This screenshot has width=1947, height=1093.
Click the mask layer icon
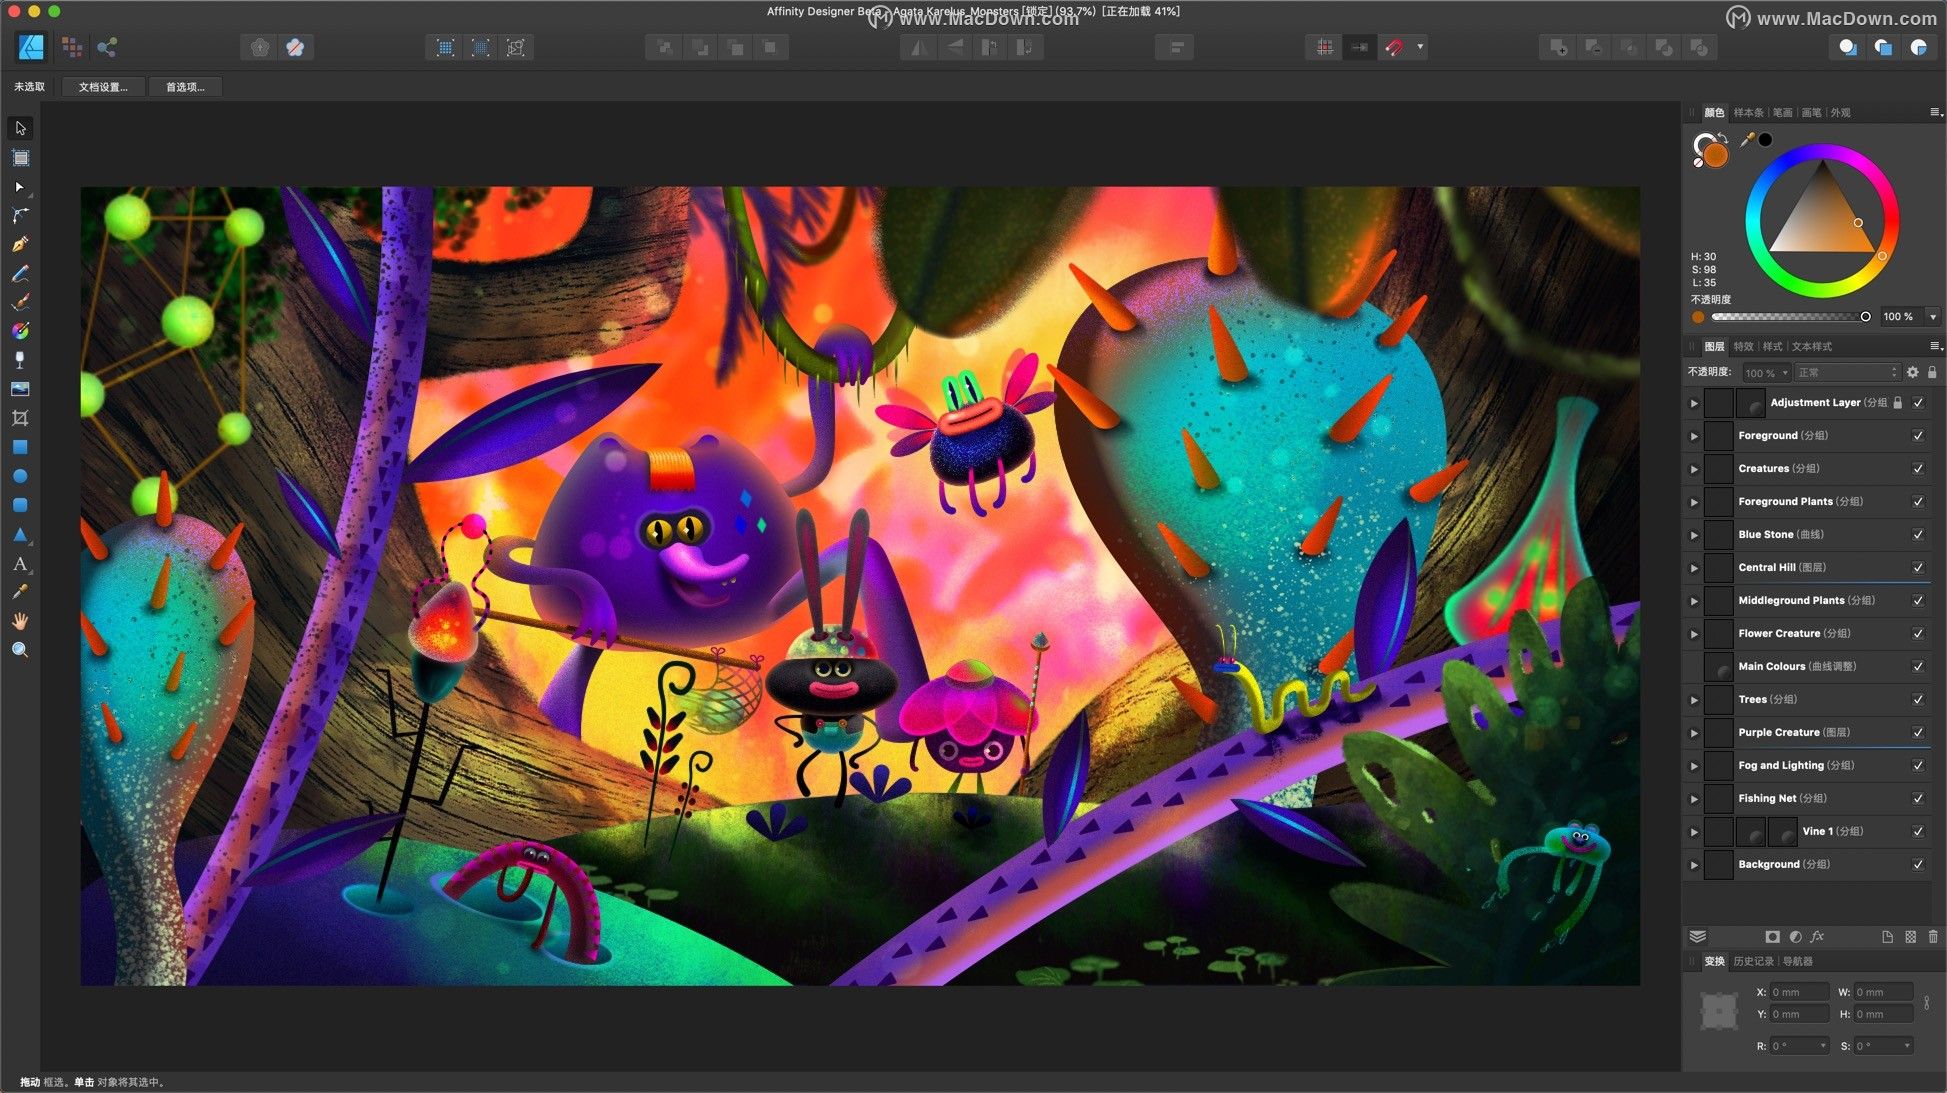pyautogui.click(x=1772, y=937)
